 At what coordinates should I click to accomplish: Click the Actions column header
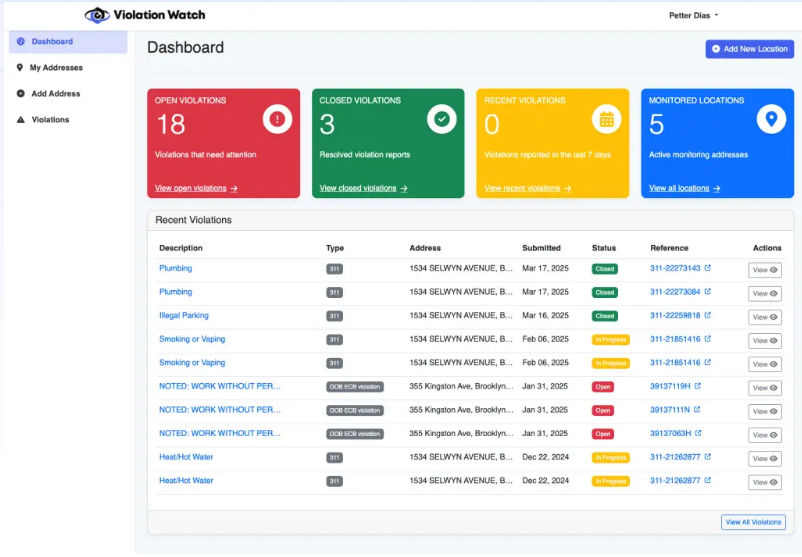(767, 248)
